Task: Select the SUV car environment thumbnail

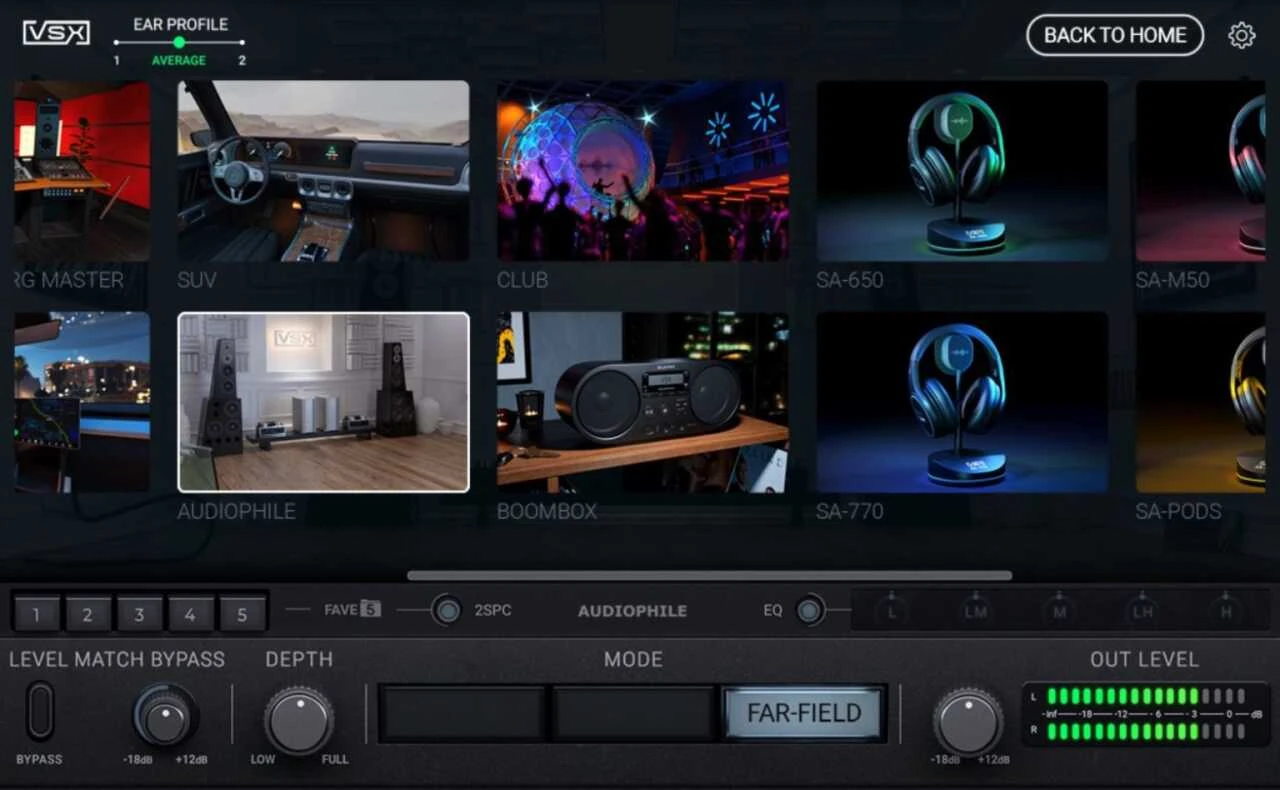Action: (x=323, y=171)
